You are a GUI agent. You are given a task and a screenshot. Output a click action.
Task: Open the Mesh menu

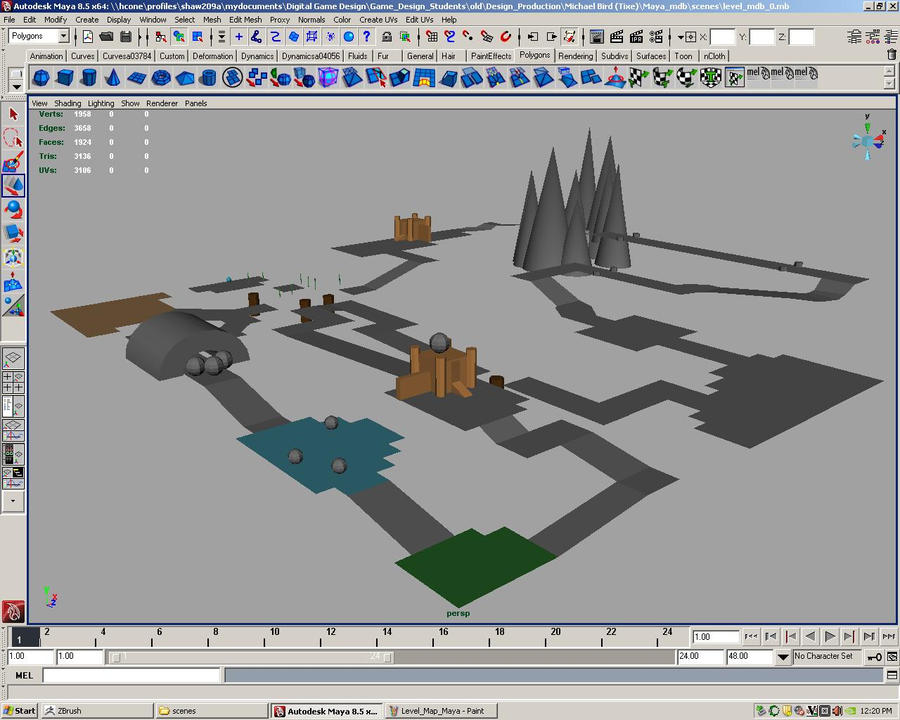[211, 19]
